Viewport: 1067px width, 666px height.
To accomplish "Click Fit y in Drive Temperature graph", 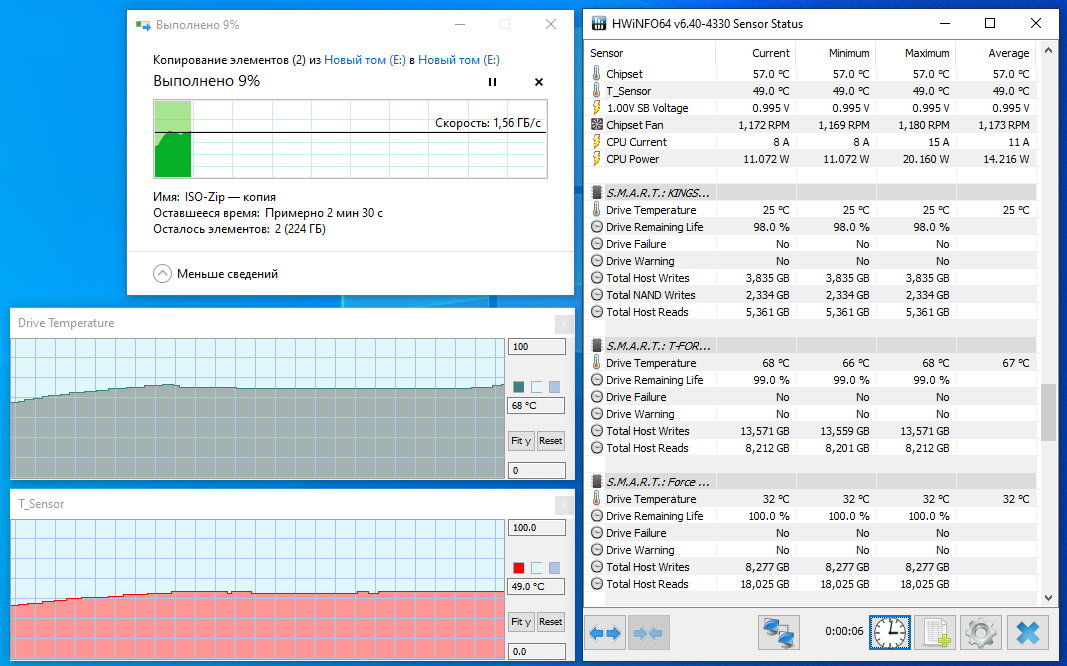I will coord(521,441).
